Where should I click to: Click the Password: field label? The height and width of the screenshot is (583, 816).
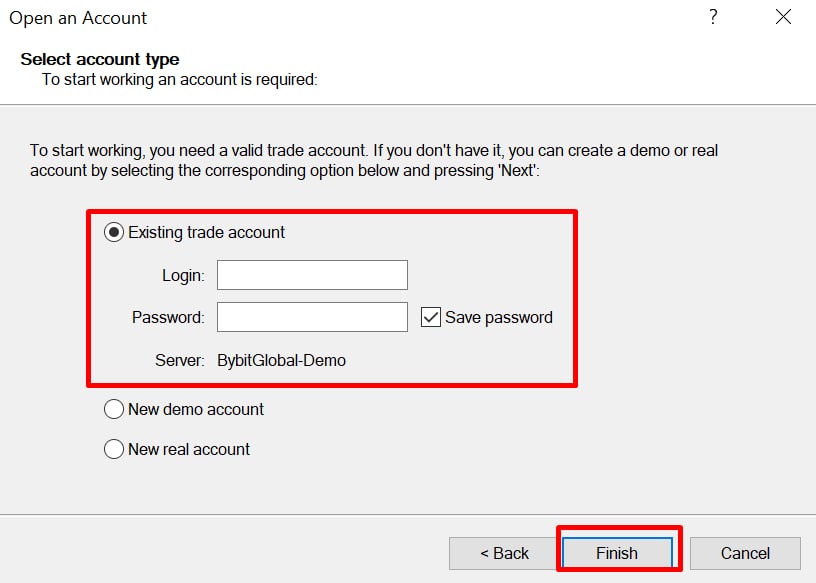(168, 318)
